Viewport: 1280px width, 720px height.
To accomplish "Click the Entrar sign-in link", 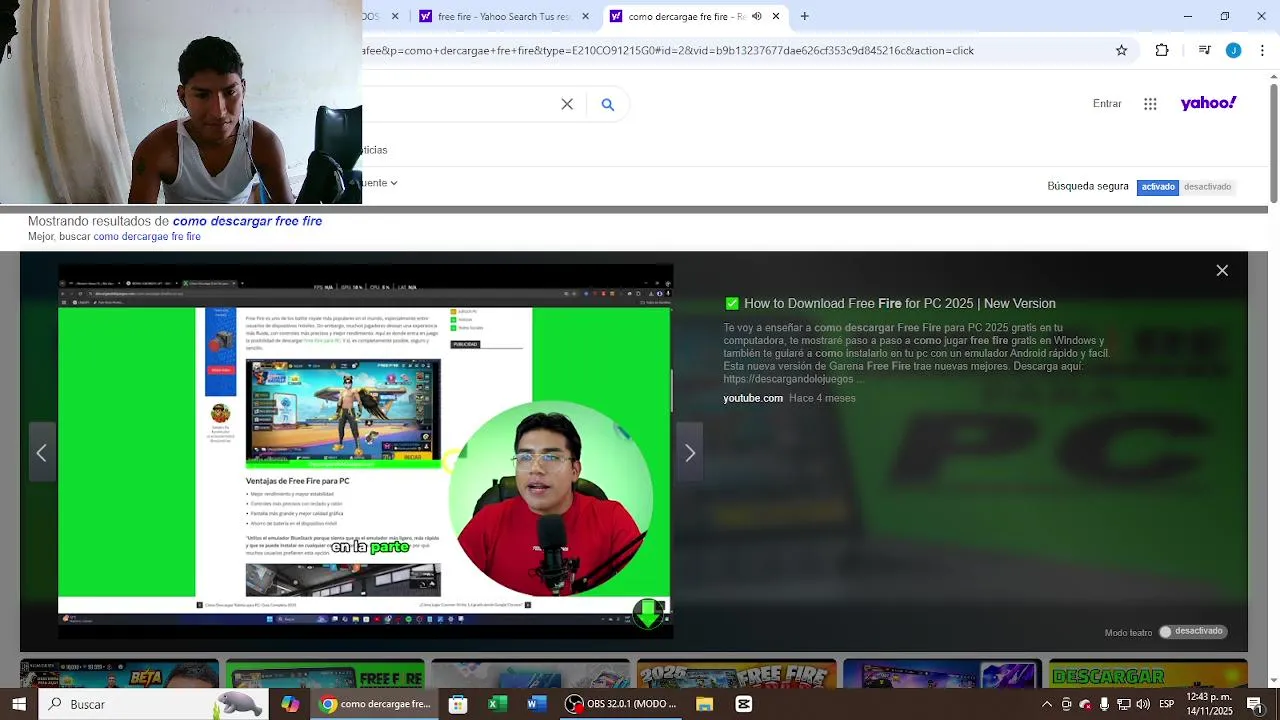I will tap(1107, 104).
